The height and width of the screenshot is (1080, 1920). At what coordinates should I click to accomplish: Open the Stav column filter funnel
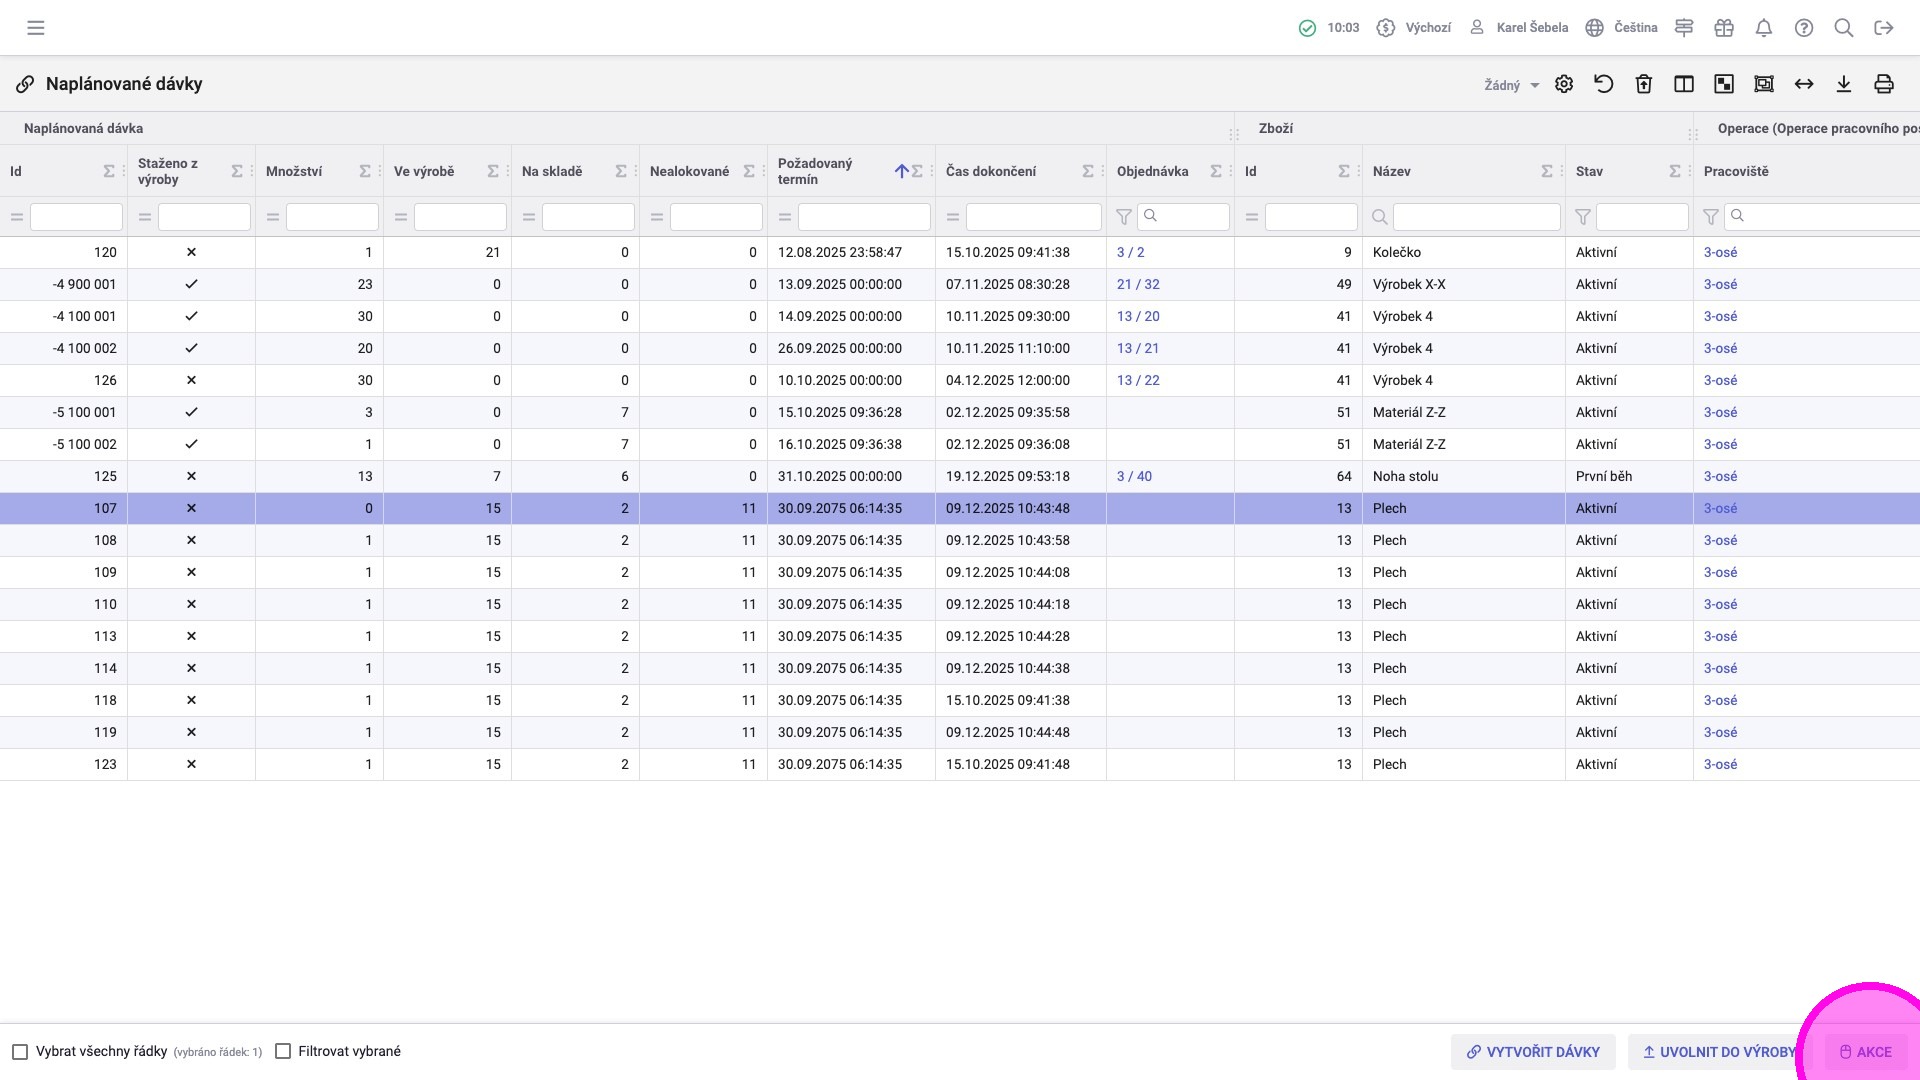pos(1583,217)
